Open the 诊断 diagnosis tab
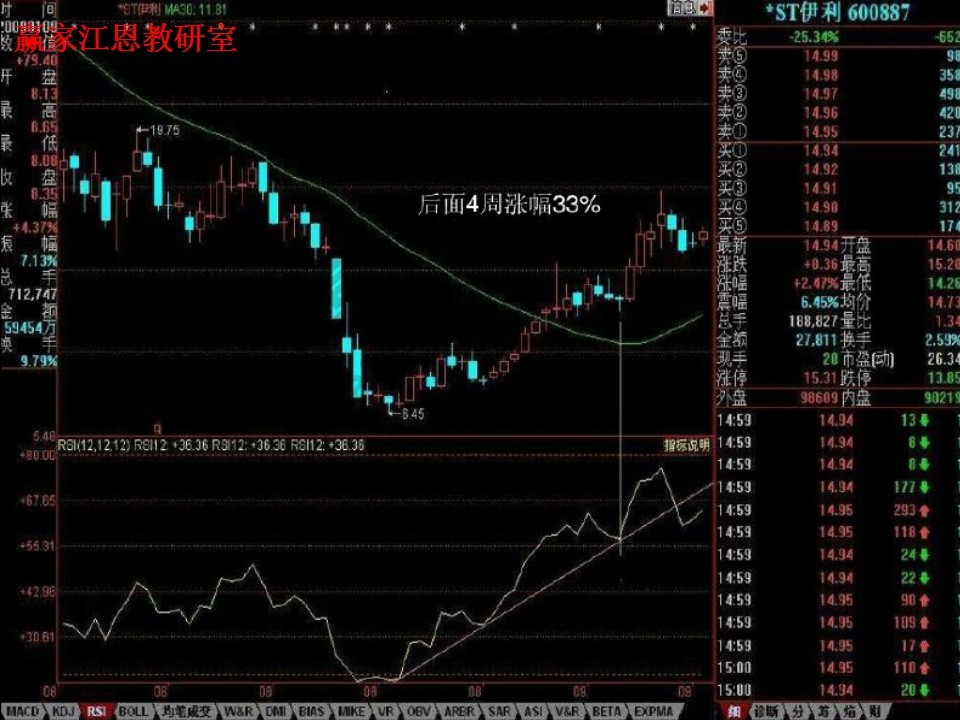960x720 pixels. tap(765, 711)
